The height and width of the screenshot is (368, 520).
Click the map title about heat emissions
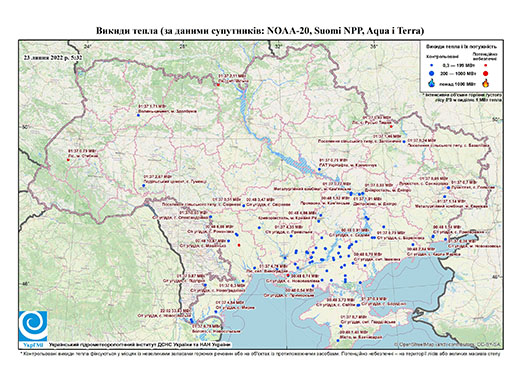[260, 31]
